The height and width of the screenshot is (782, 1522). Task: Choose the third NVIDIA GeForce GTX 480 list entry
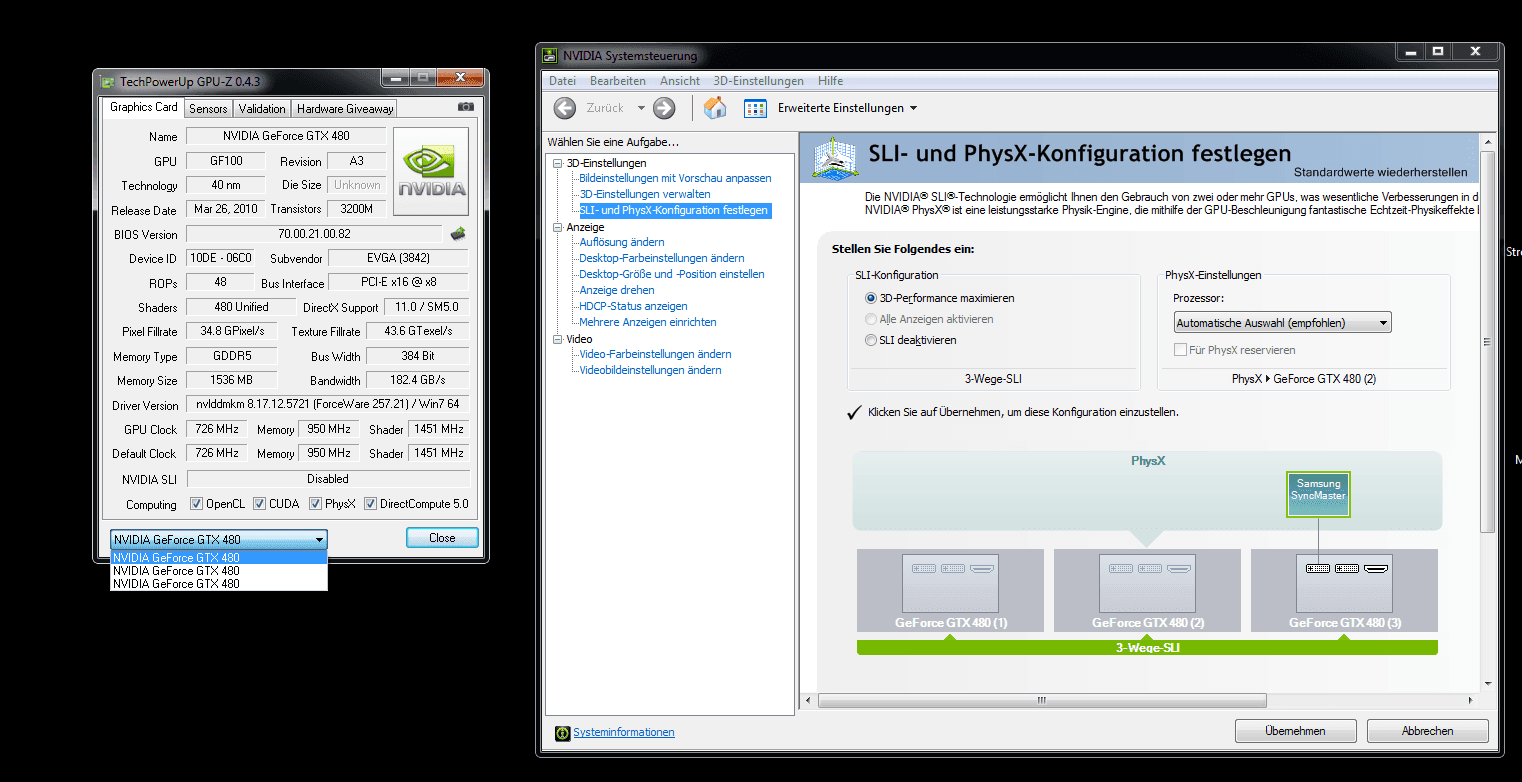(219, 584)
